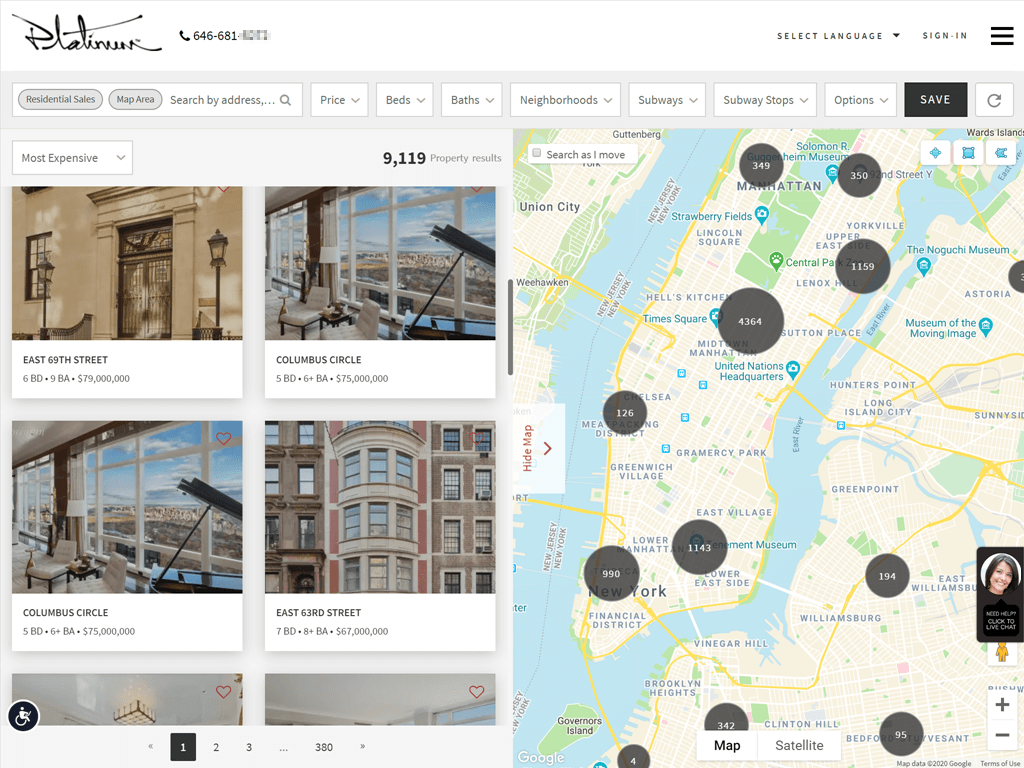
Task: Click the SIGN-IN link
Action: pos(945,36)
